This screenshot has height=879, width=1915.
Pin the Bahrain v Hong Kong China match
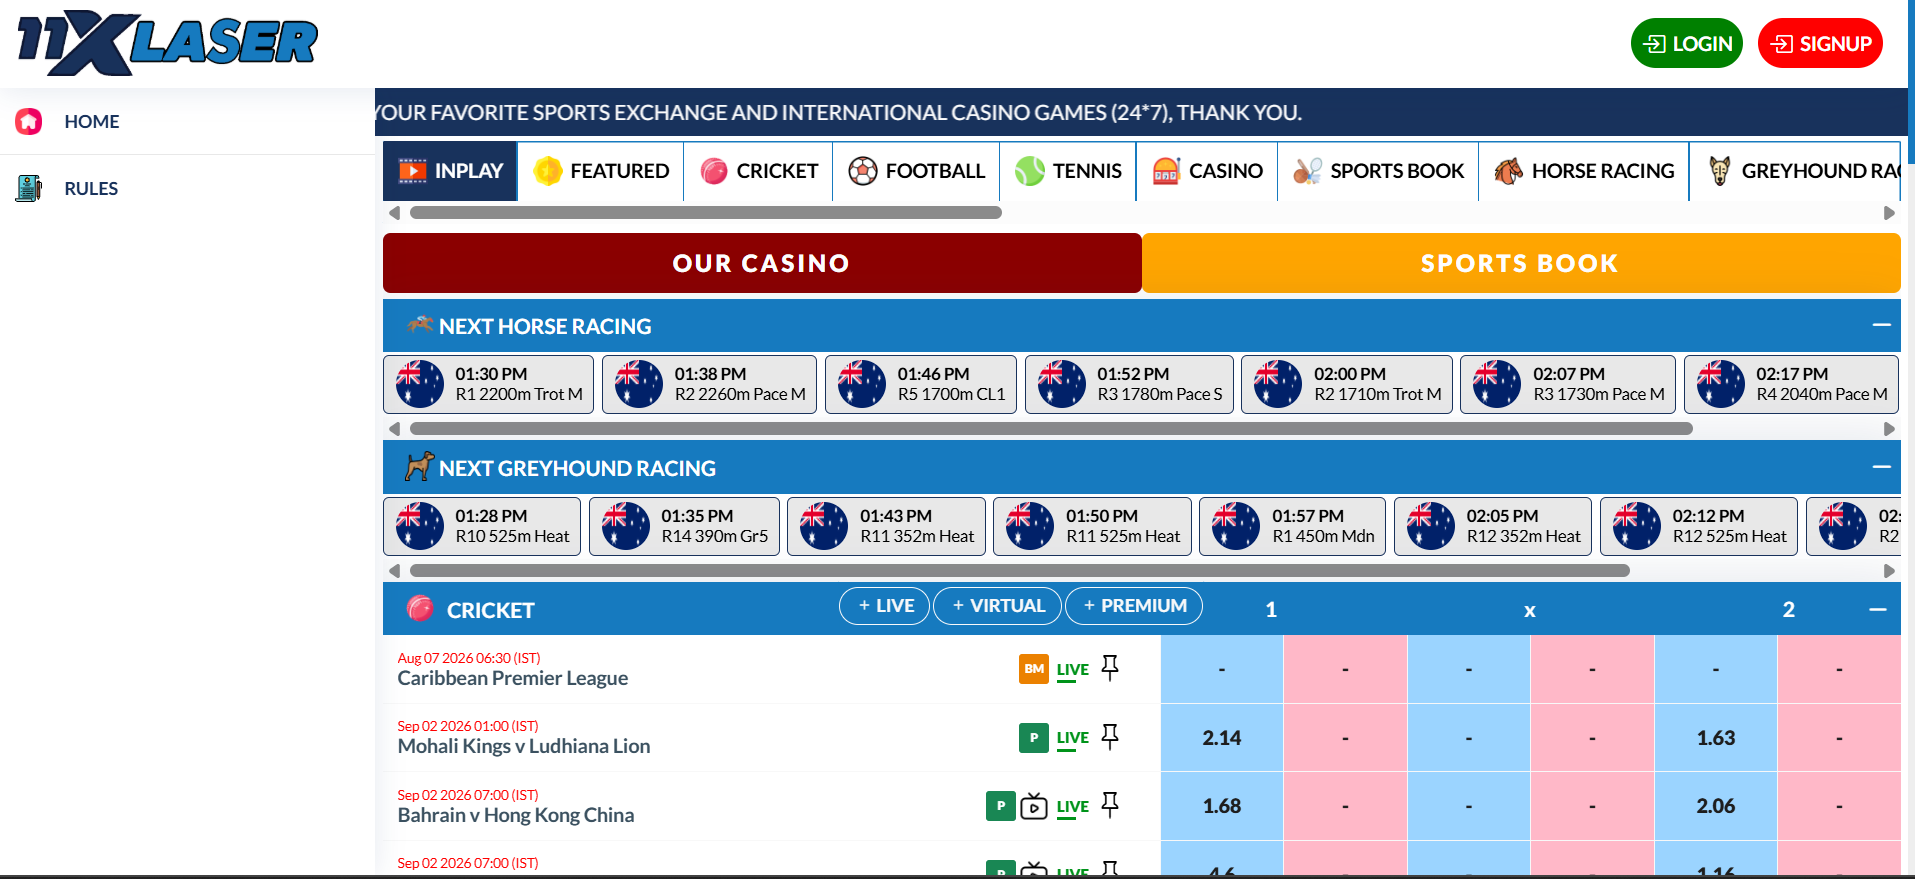click(1110, 805)
